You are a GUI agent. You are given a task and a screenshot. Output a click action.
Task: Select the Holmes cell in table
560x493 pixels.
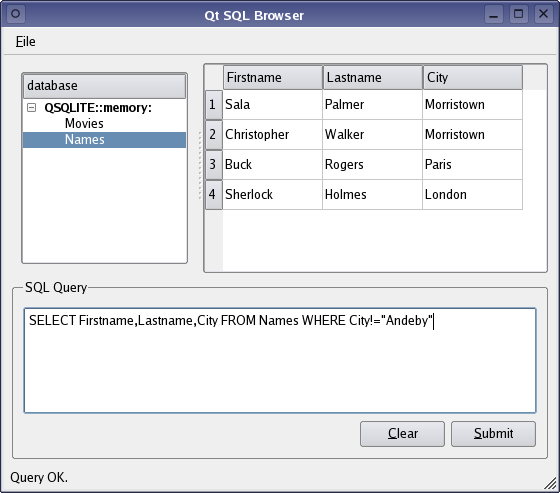pyautogui.click(x=372, y=195)
